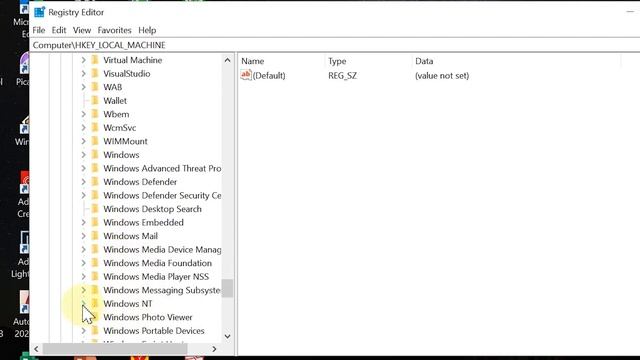Image resolution: width=640 pixels, height=360 pixels.
Task: Click the Windows Media Player NSS folder icon
Action: 95,276
